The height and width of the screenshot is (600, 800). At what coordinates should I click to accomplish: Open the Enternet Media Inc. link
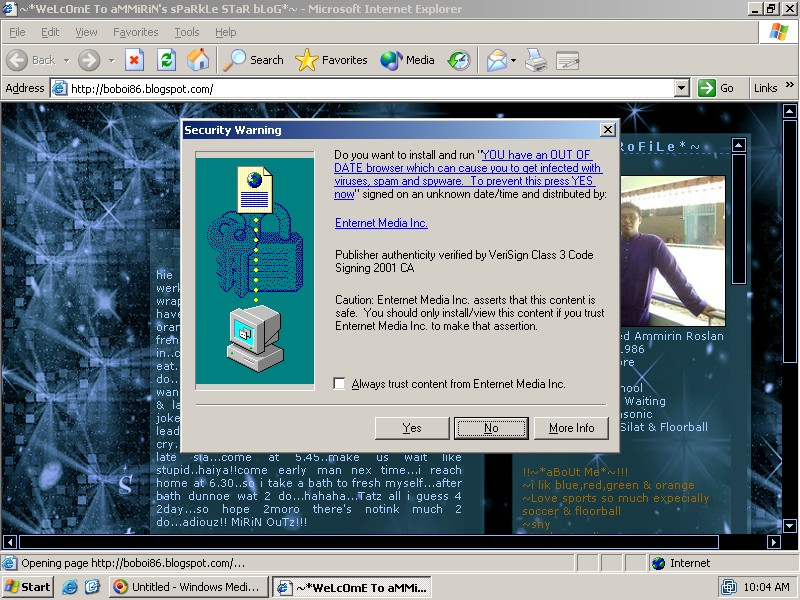click(x=381, y=223)
